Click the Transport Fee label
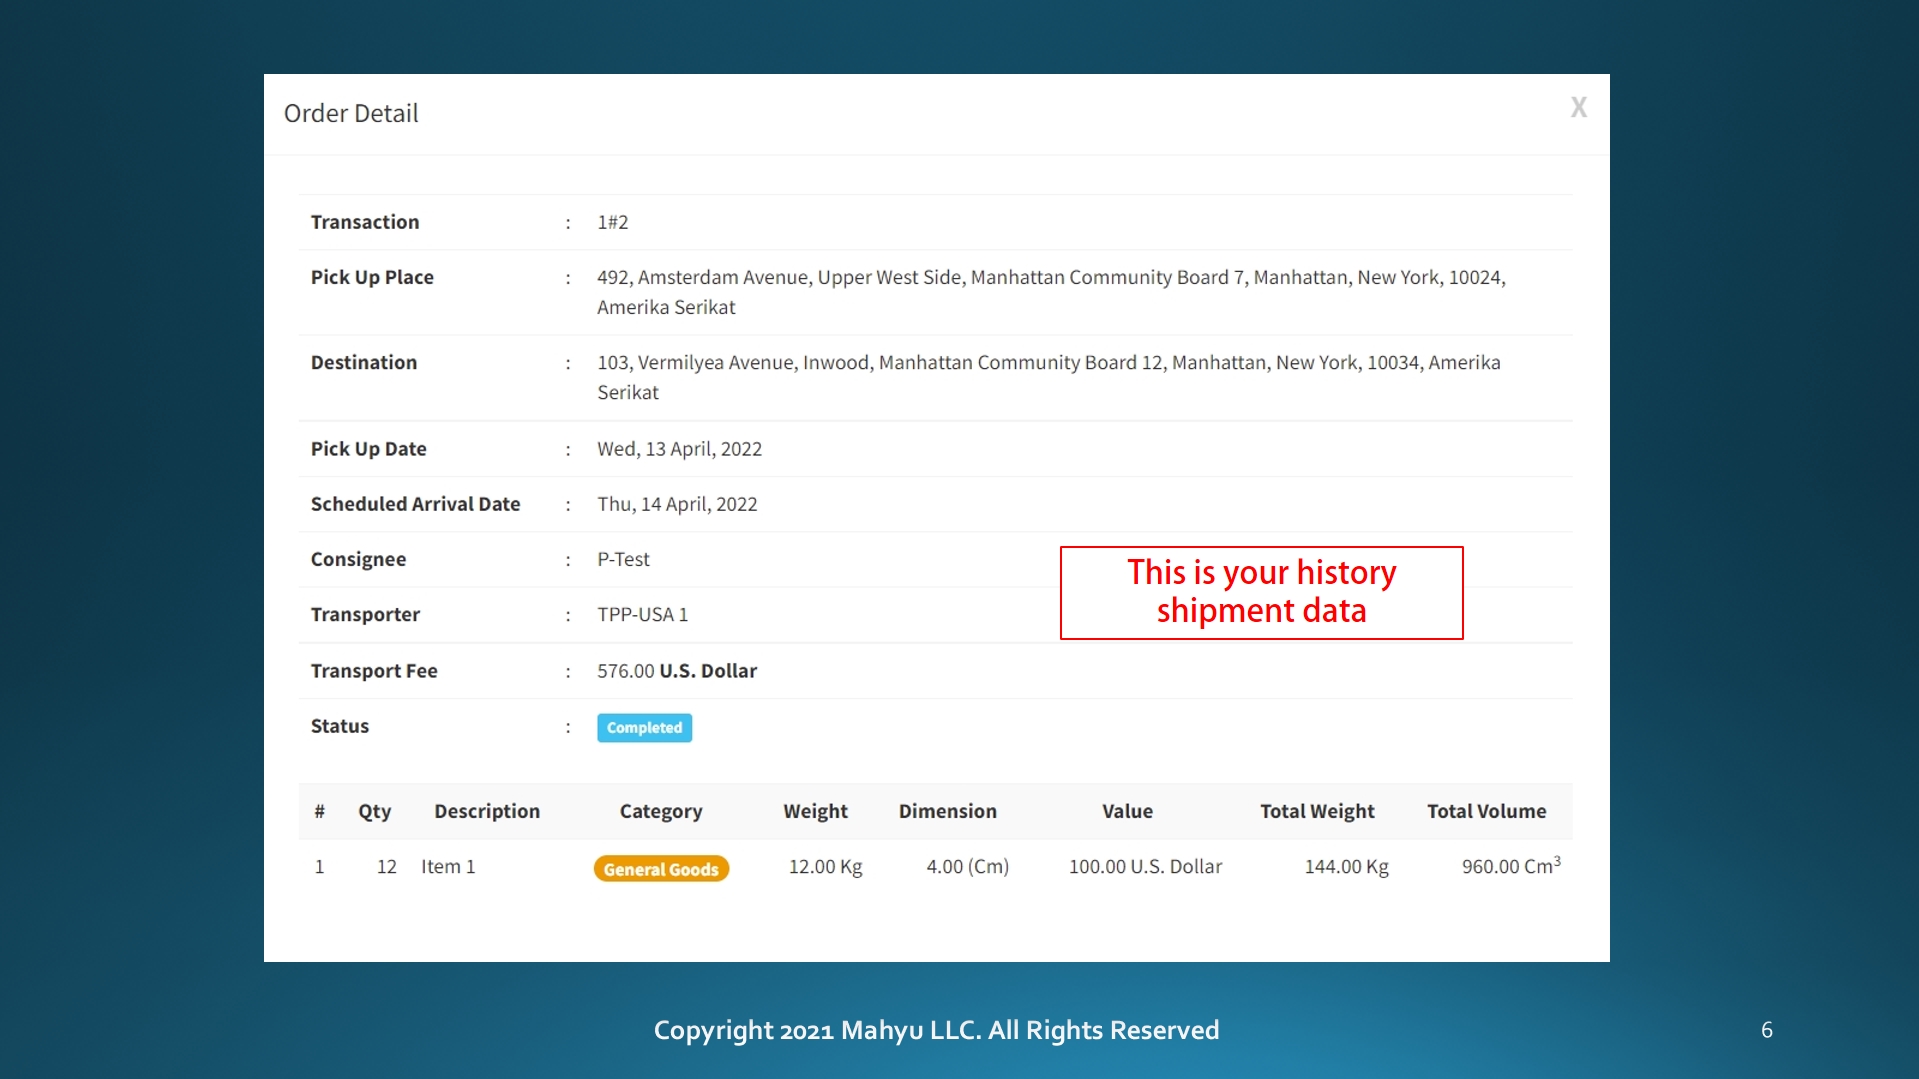 374,671
